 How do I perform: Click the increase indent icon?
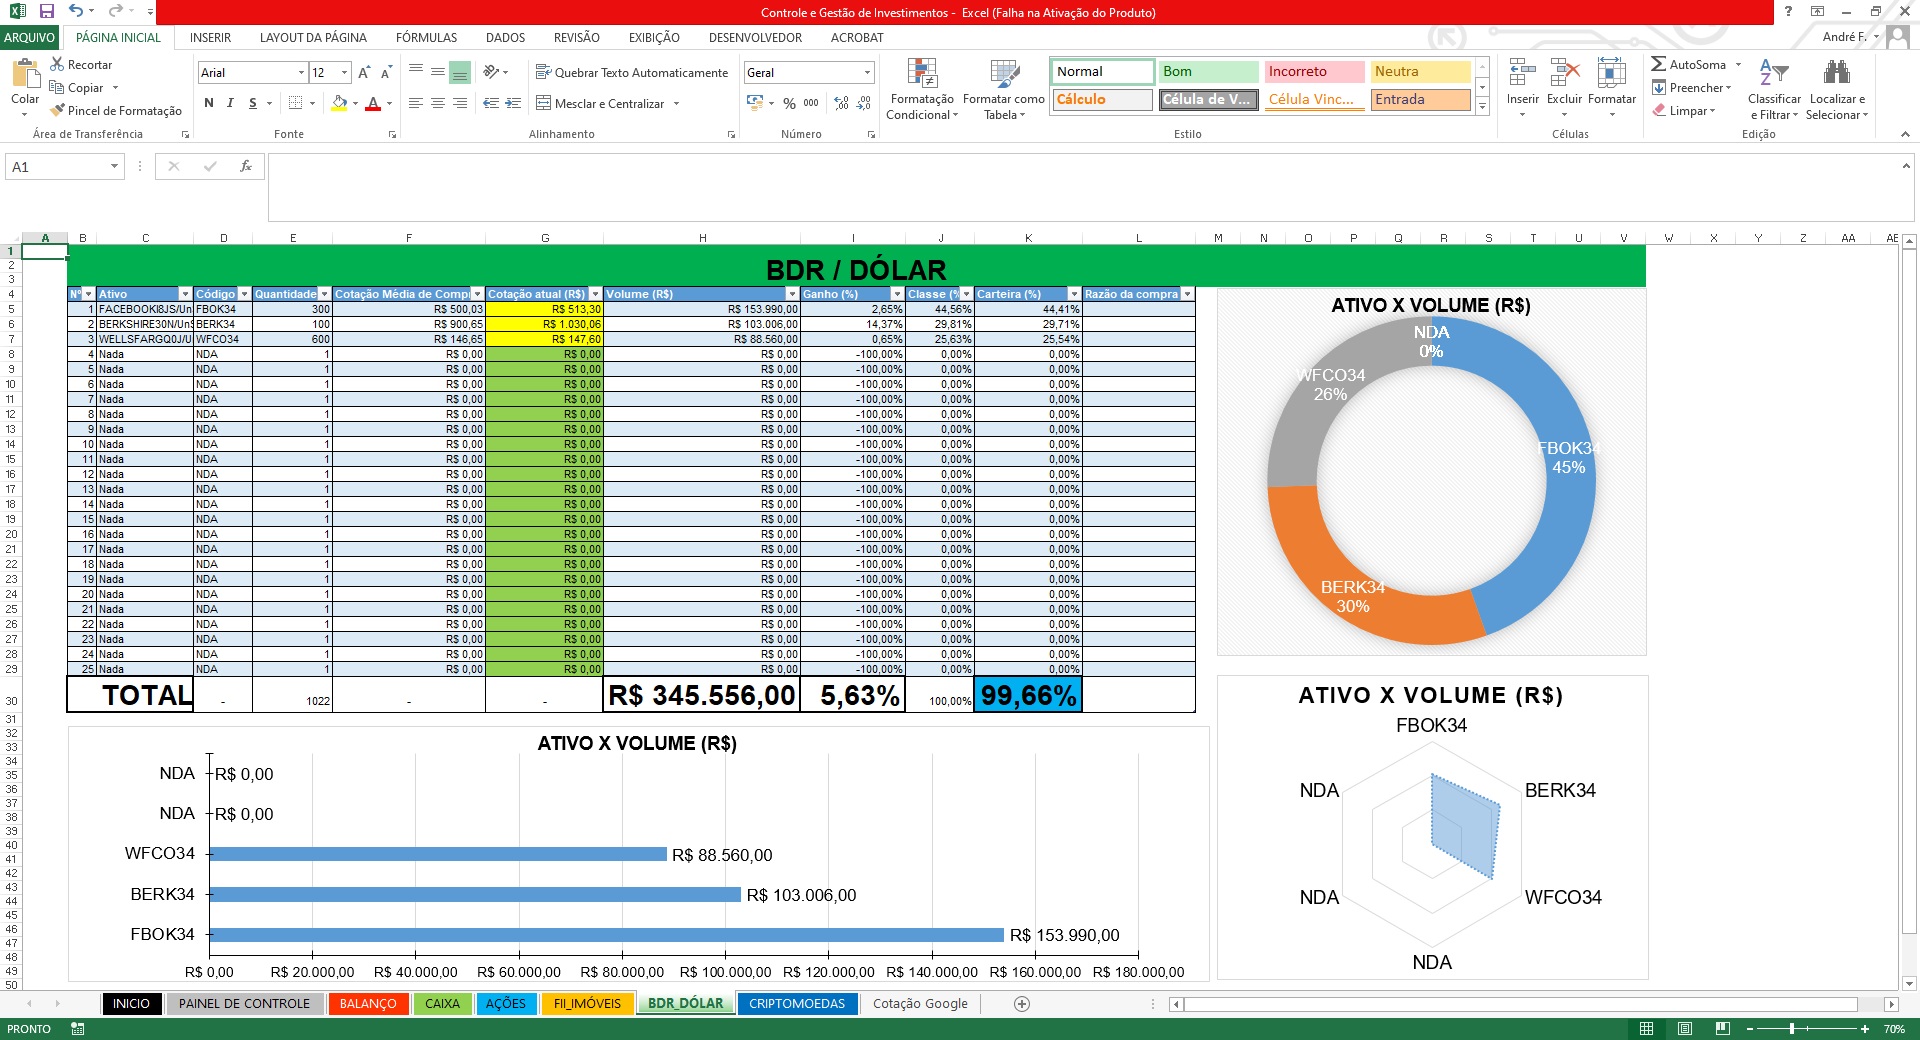tap(513, 103)
